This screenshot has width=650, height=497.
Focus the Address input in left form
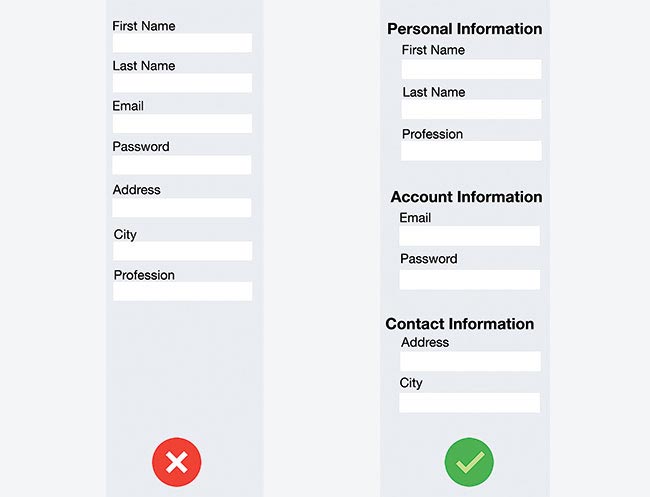pos(182,208)
